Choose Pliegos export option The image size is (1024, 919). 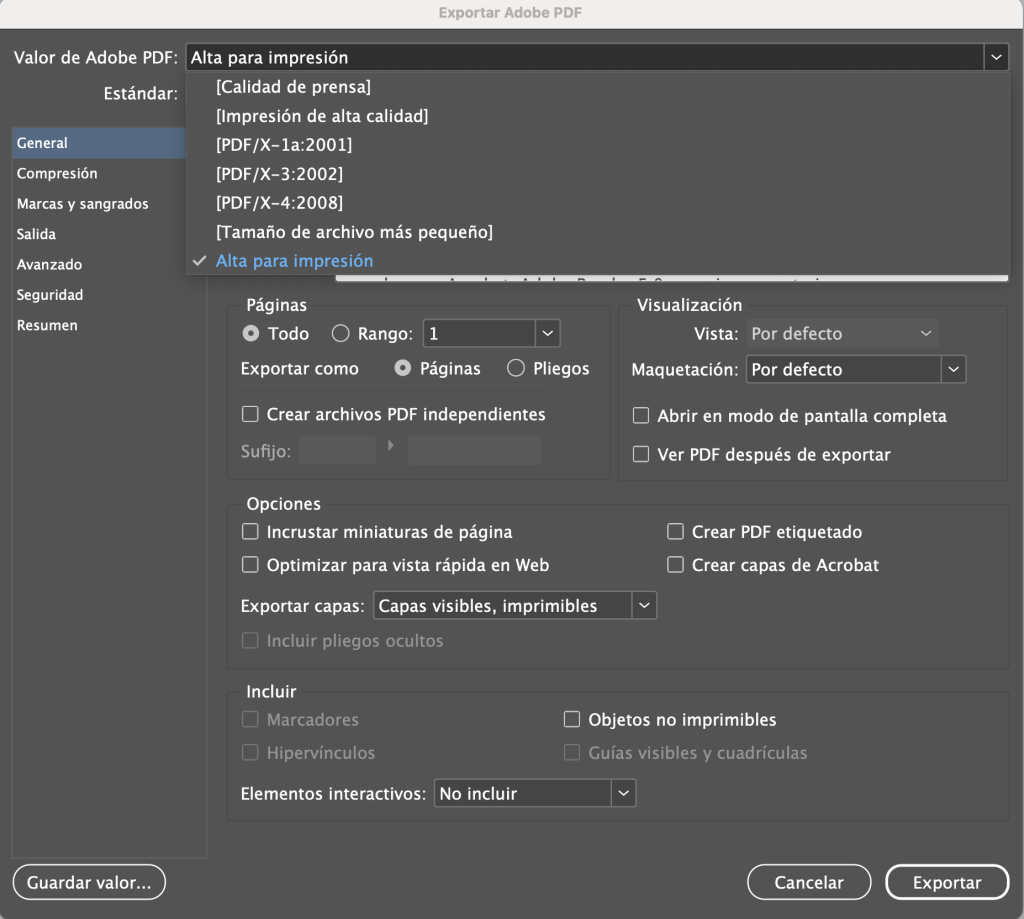pos(516,369)
